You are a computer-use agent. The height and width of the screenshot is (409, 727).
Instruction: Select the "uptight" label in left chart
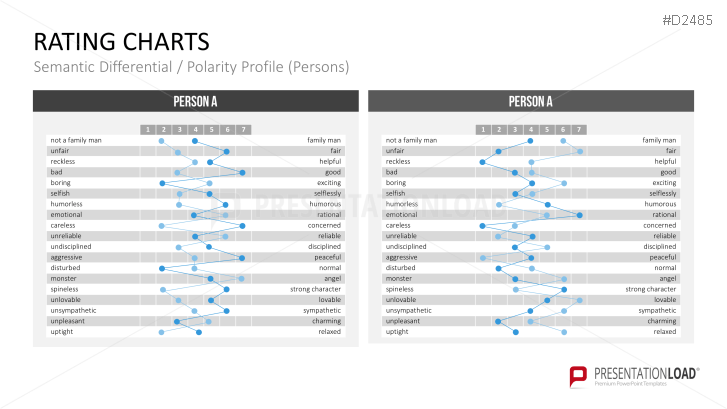61,332
